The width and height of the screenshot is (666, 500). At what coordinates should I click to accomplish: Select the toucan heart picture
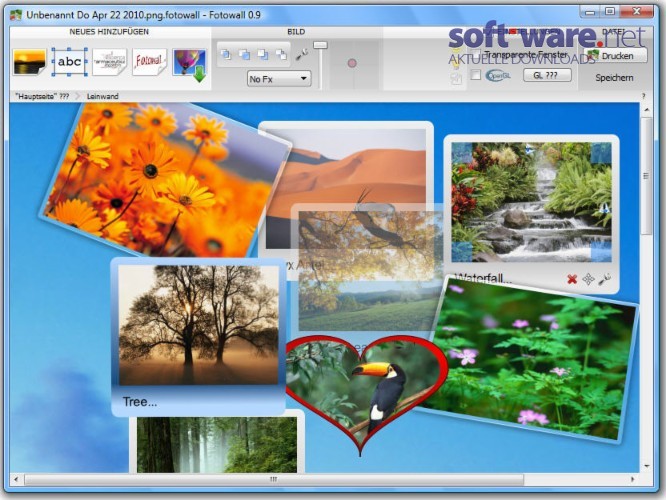366,391
